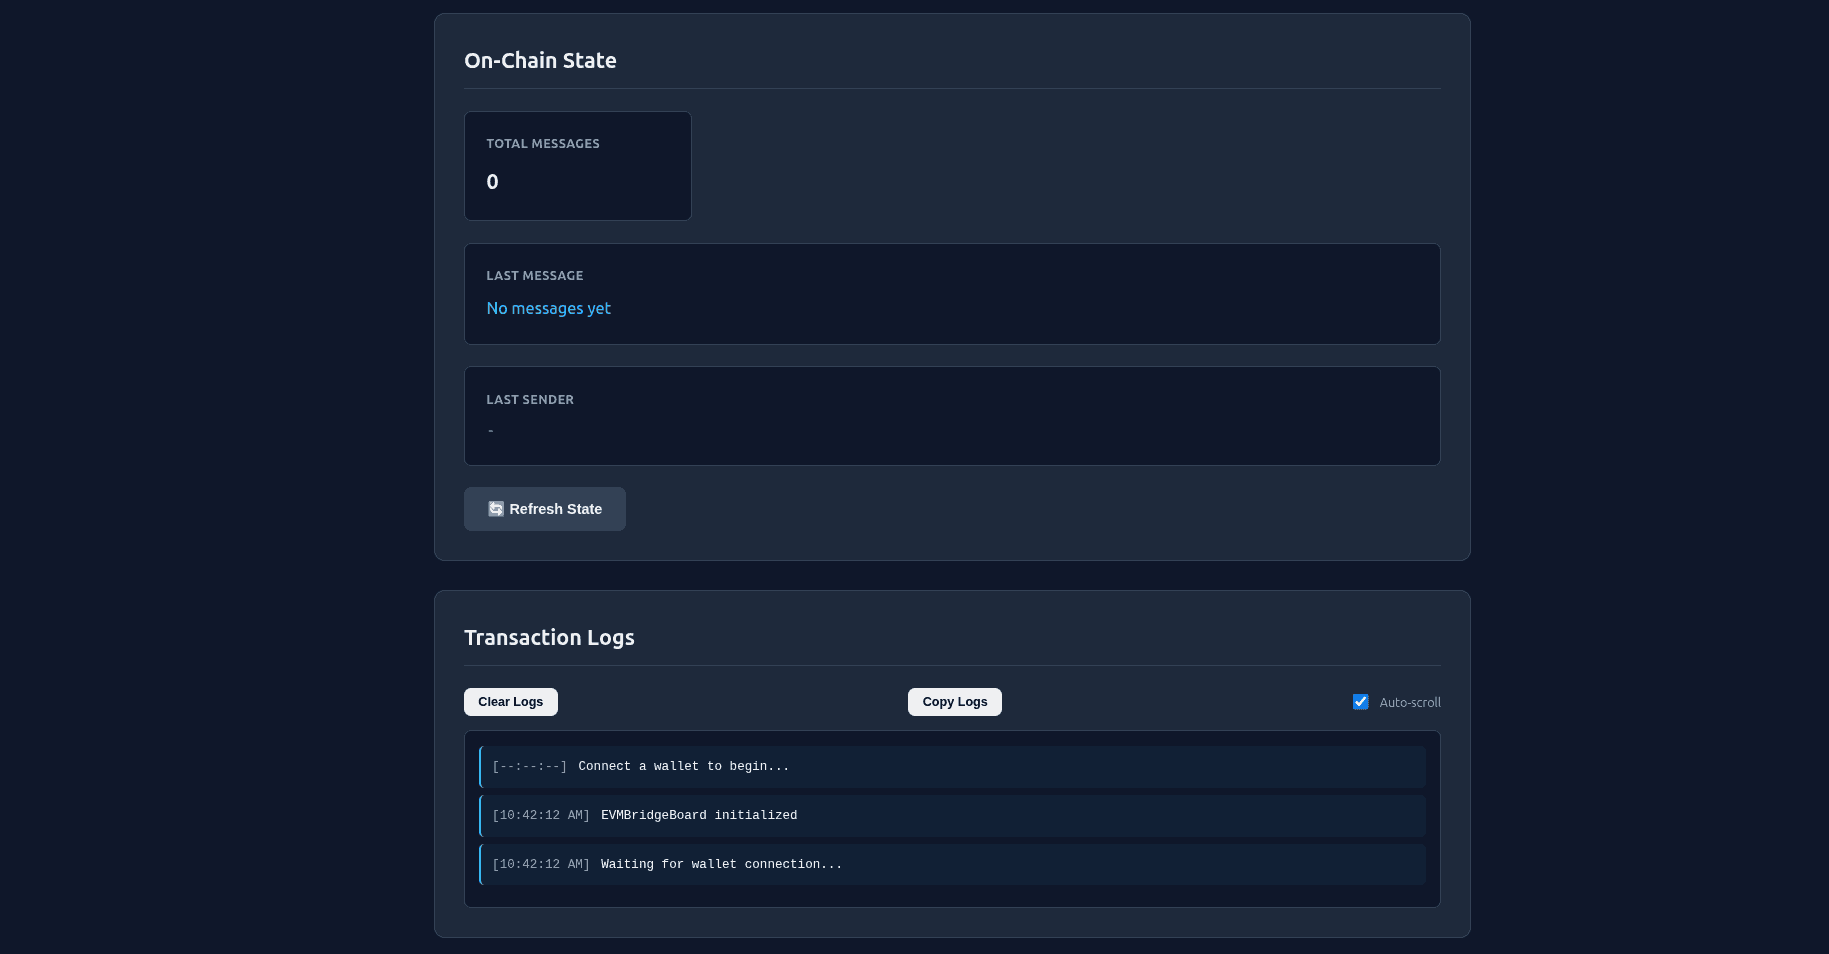This screenshot has height=954, width=1829.
Task: Click the Refresh State button
Action: (544, 509)
